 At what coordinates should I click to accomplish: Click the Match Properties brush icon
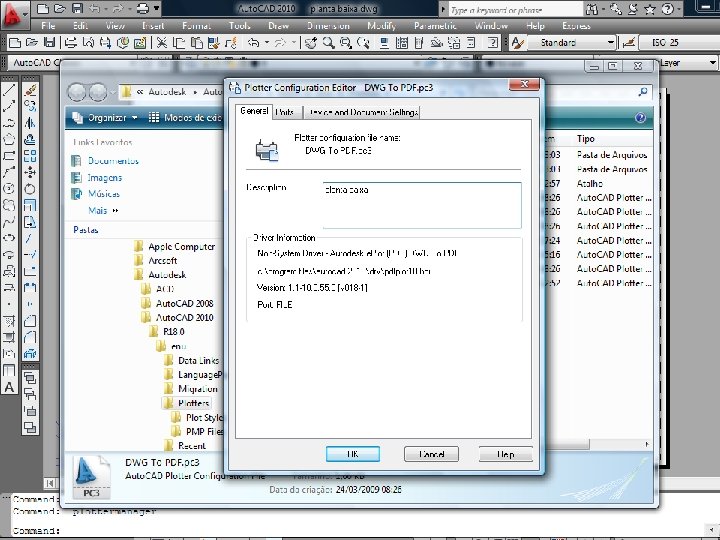pyautogui.click(x=214, y=43)
